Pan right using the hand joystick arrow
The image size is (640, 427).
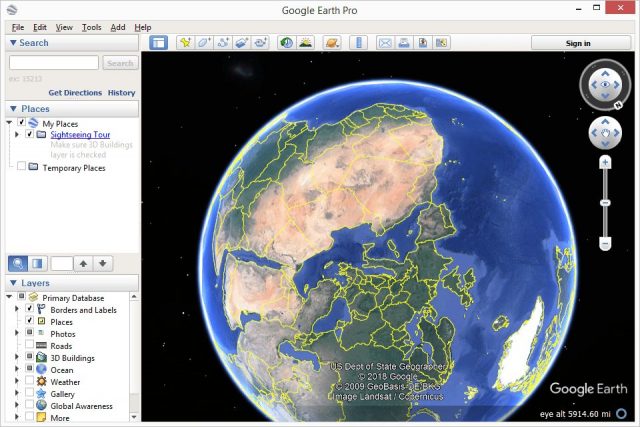(x=616, y=133)
